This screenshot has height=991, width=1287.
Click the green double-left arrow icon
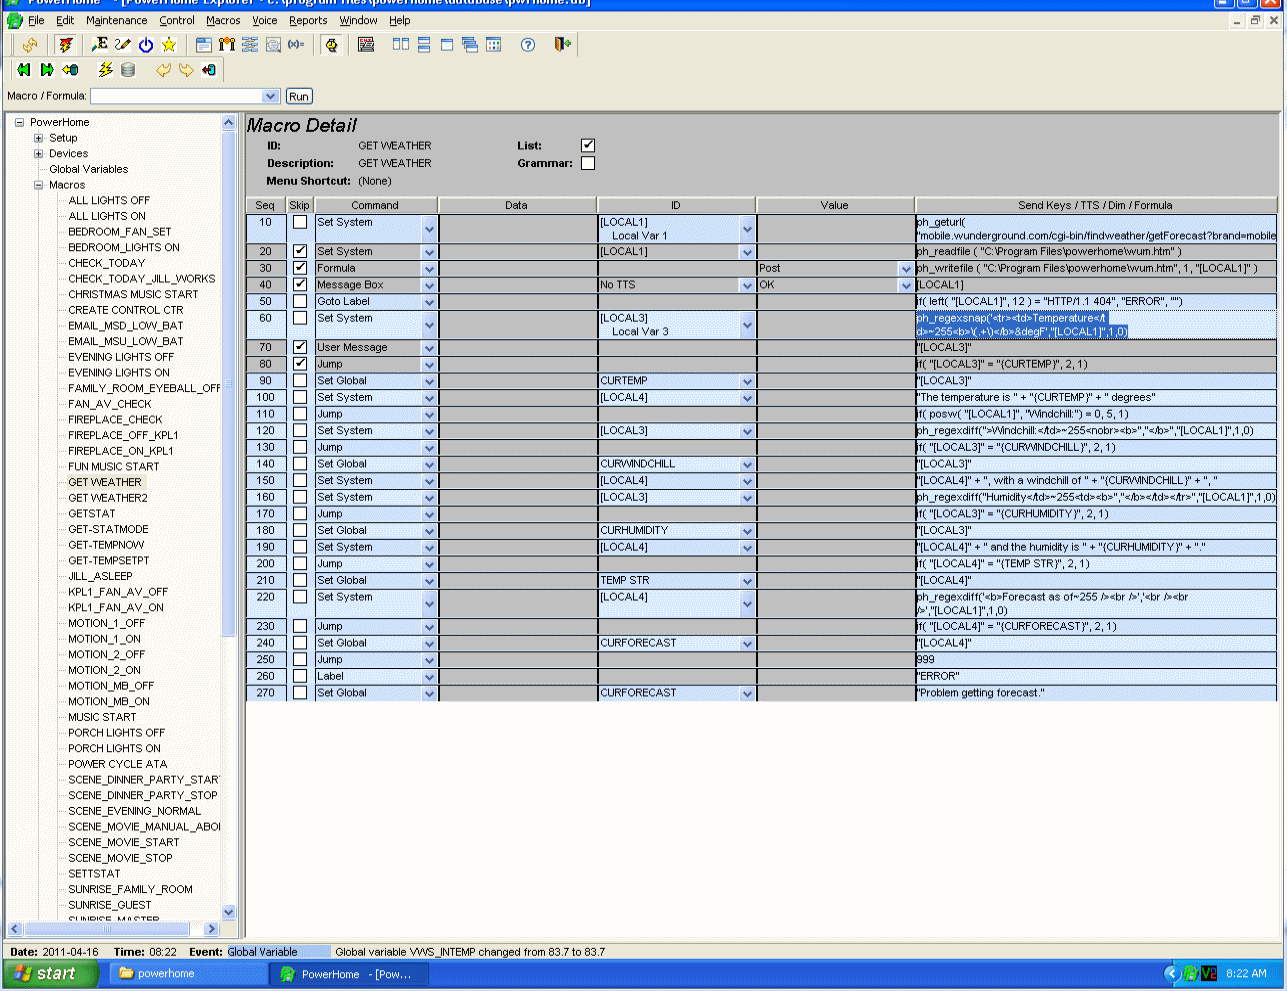pyautogui.click(x=24, y=70)
